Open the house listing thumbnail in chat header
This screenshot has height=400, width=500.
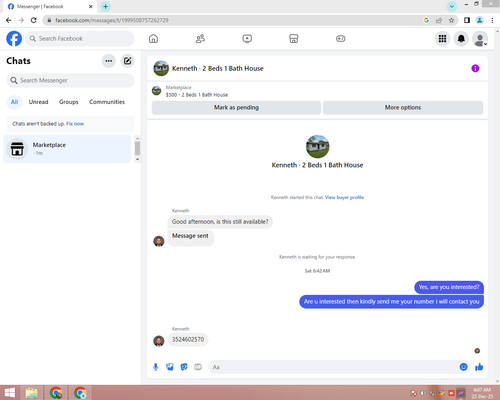coord(161,68)
